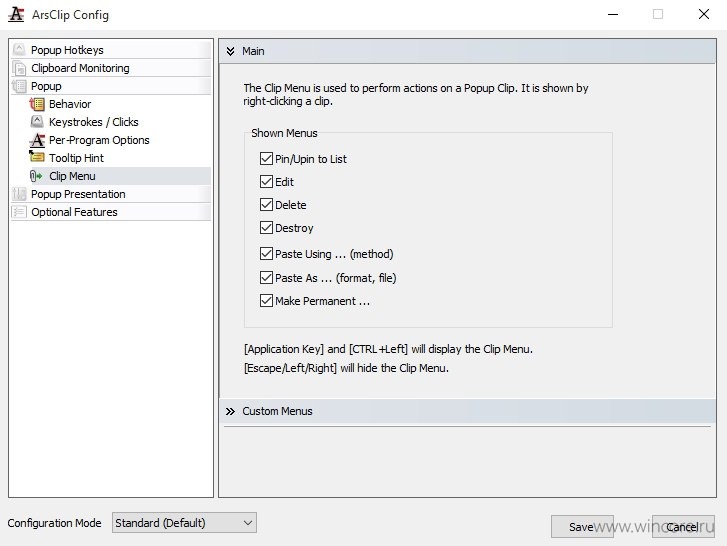727x546 pixels.
Task: Toggle the Destroy checkbox
Action: [x=266, y=228]
